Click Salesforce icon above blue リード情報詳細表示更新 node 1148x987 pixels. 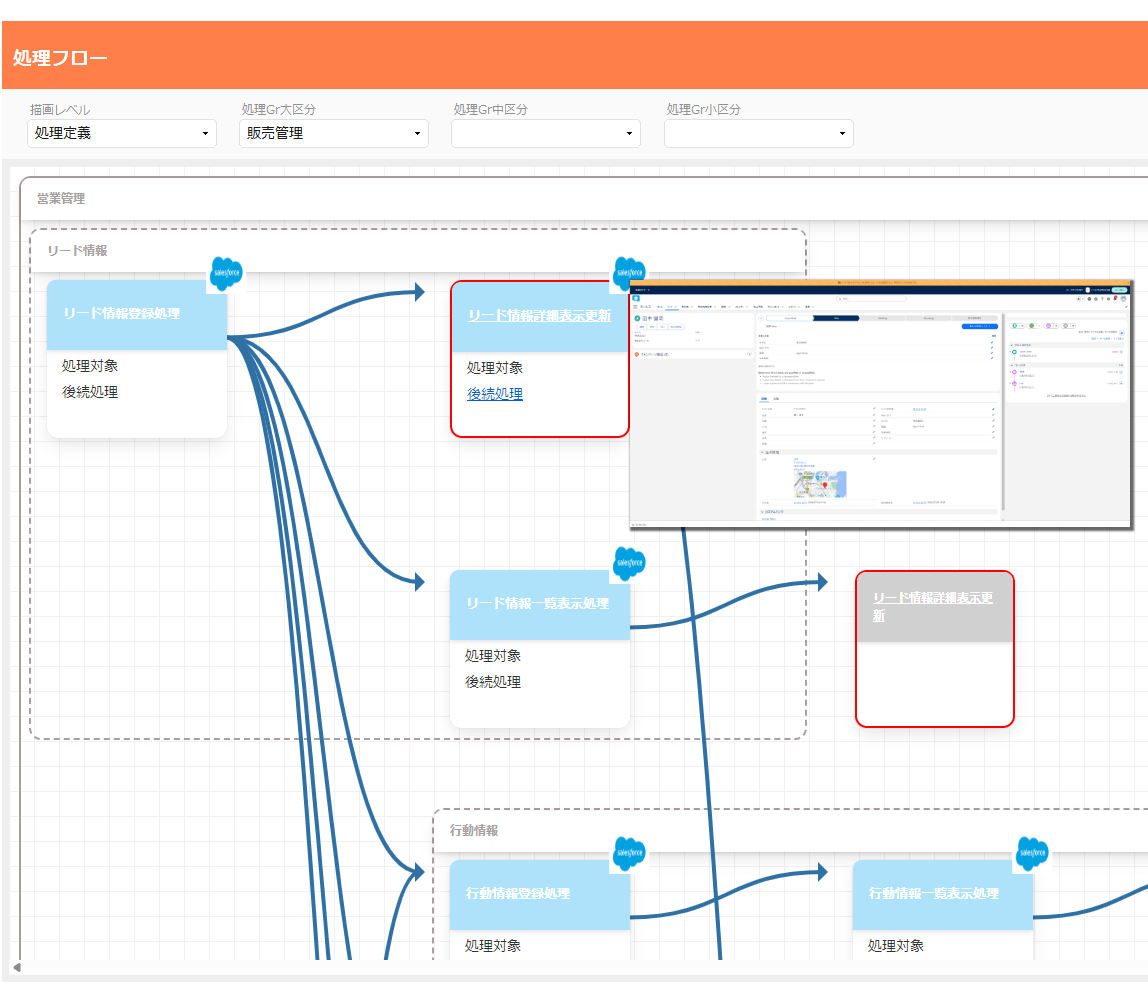[629, 273]
